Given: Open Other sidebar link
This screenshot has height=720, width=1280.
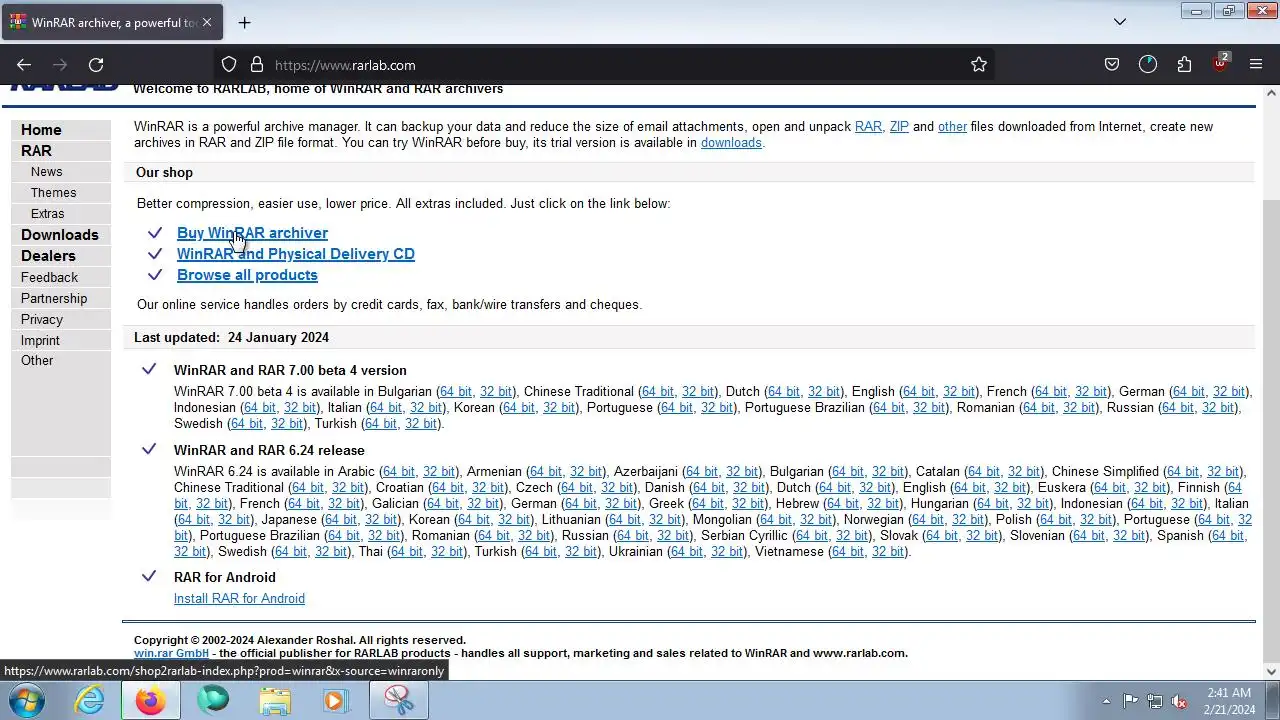Looking at the screenshot, I should pos(37,360).
